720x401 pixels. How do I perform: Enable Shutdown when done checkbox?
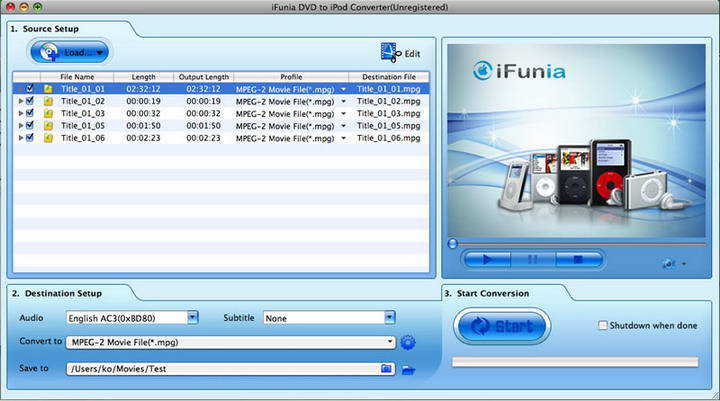tap(602, 325)
